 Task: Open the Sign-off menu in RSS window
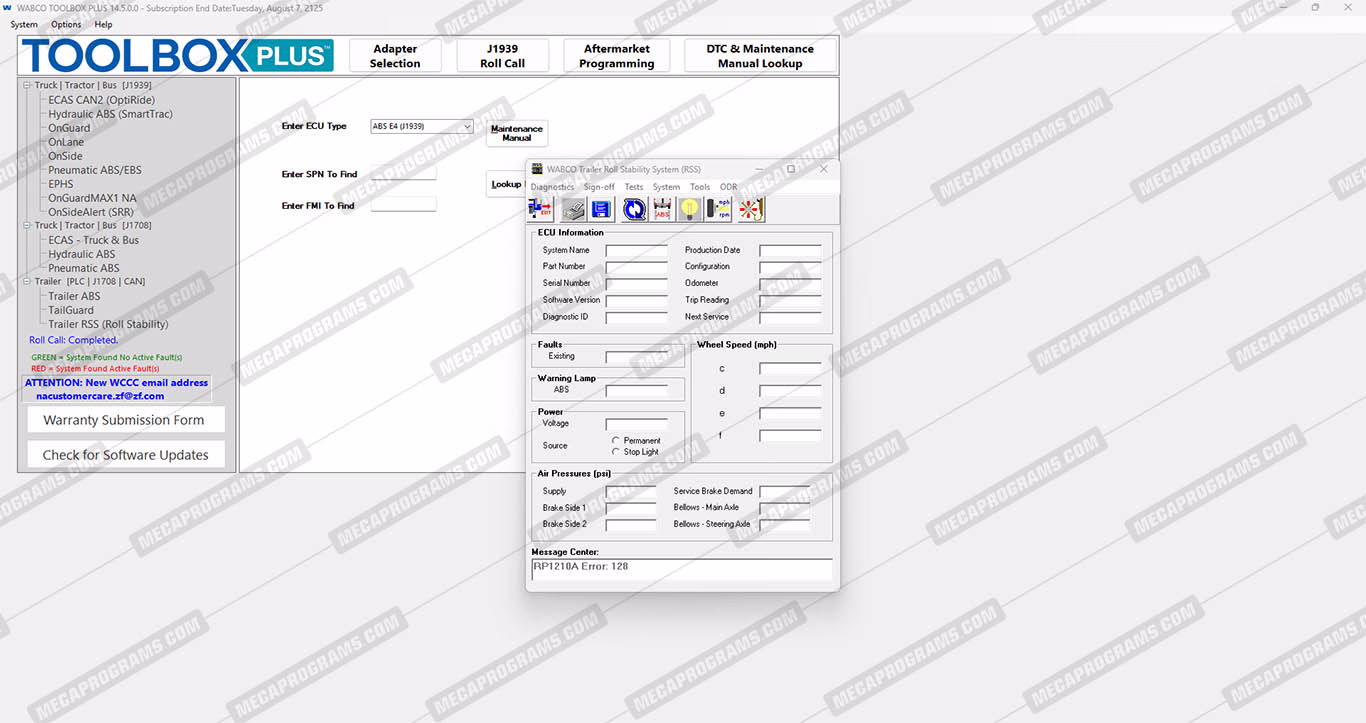(599, 187)
